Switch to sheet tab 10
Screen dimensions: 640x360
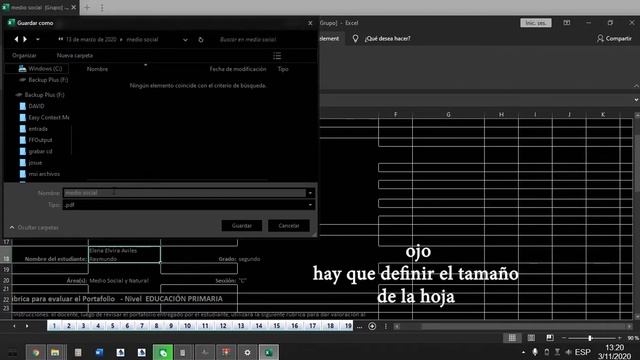[187, 326]
